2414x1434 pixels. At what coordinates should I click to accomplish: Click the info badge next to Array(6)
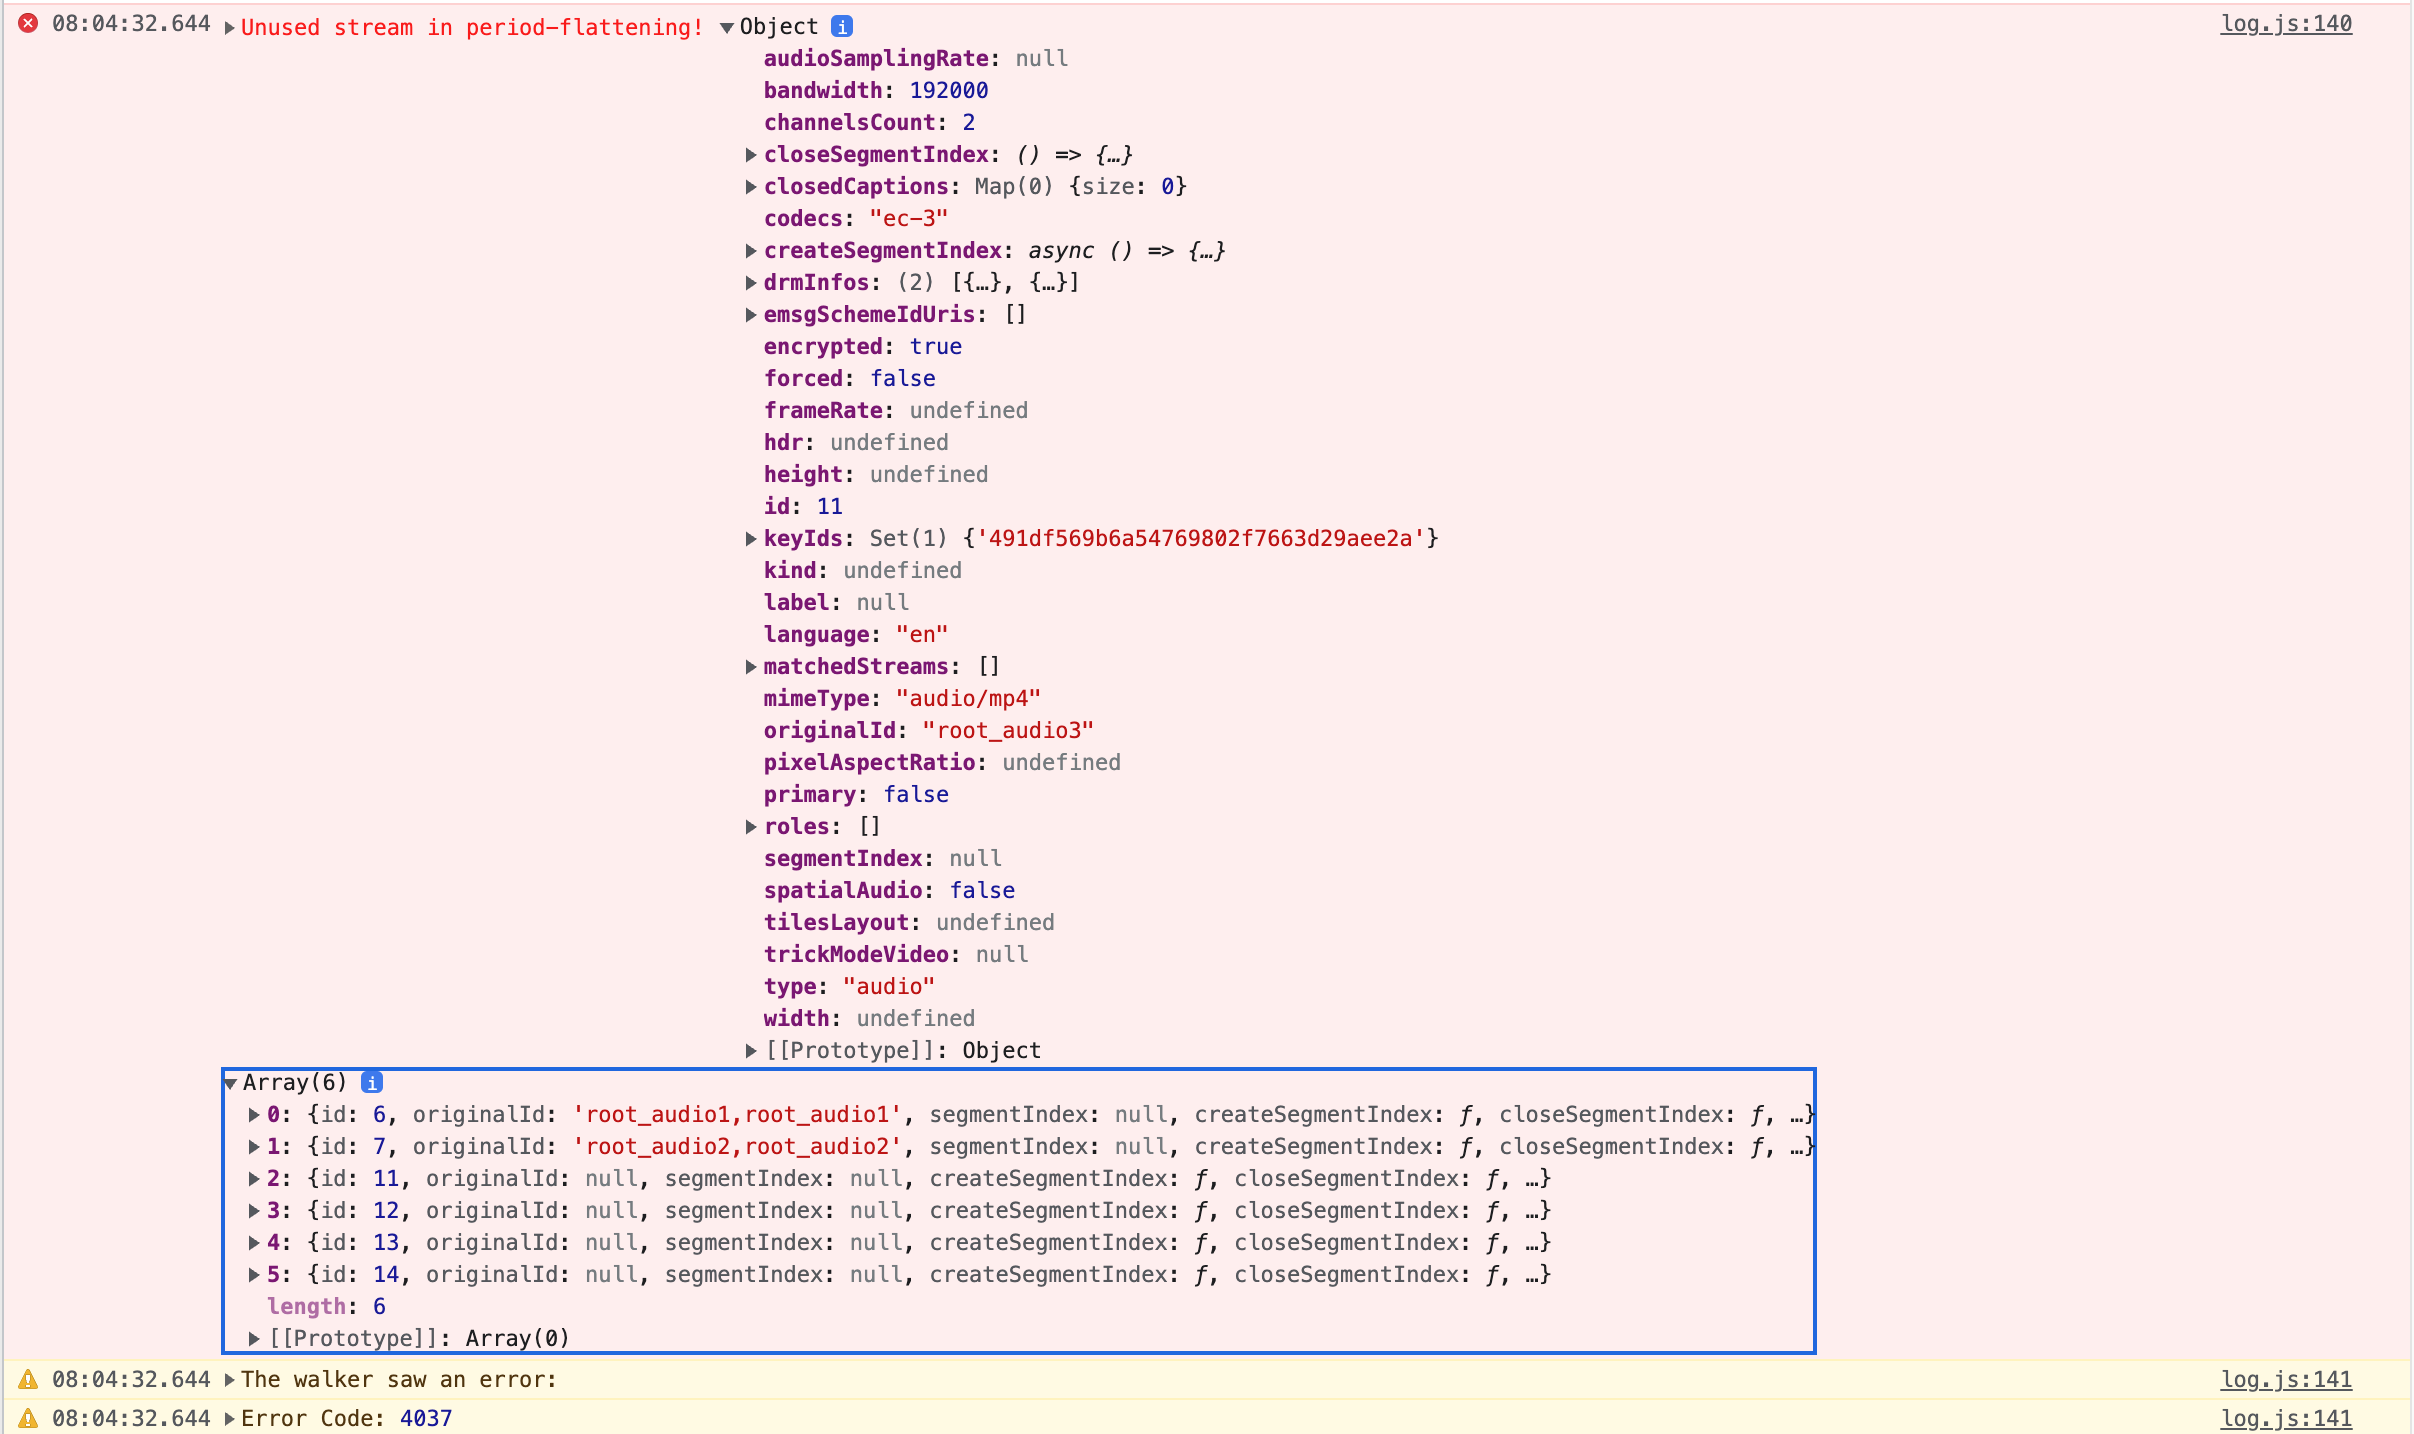tap(371, 1083)
